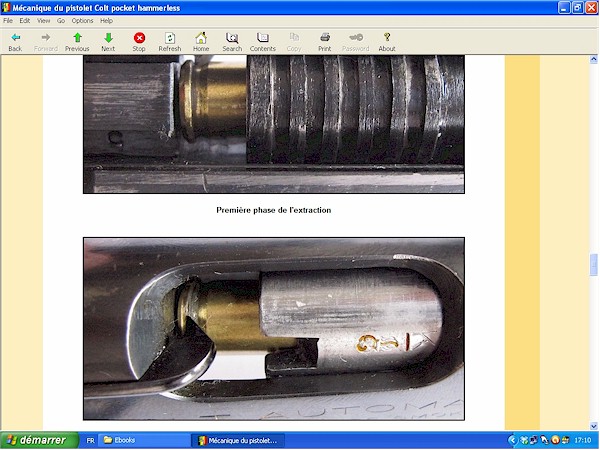Click the scrollbar down arrow
The height and width of the screenshot is (450, 600).
(x=593, y=426)
